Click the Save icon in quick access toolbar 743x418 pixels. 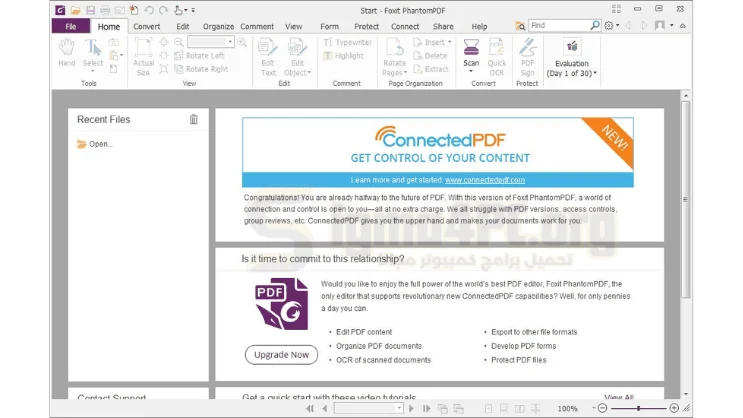tap(90, 10)
